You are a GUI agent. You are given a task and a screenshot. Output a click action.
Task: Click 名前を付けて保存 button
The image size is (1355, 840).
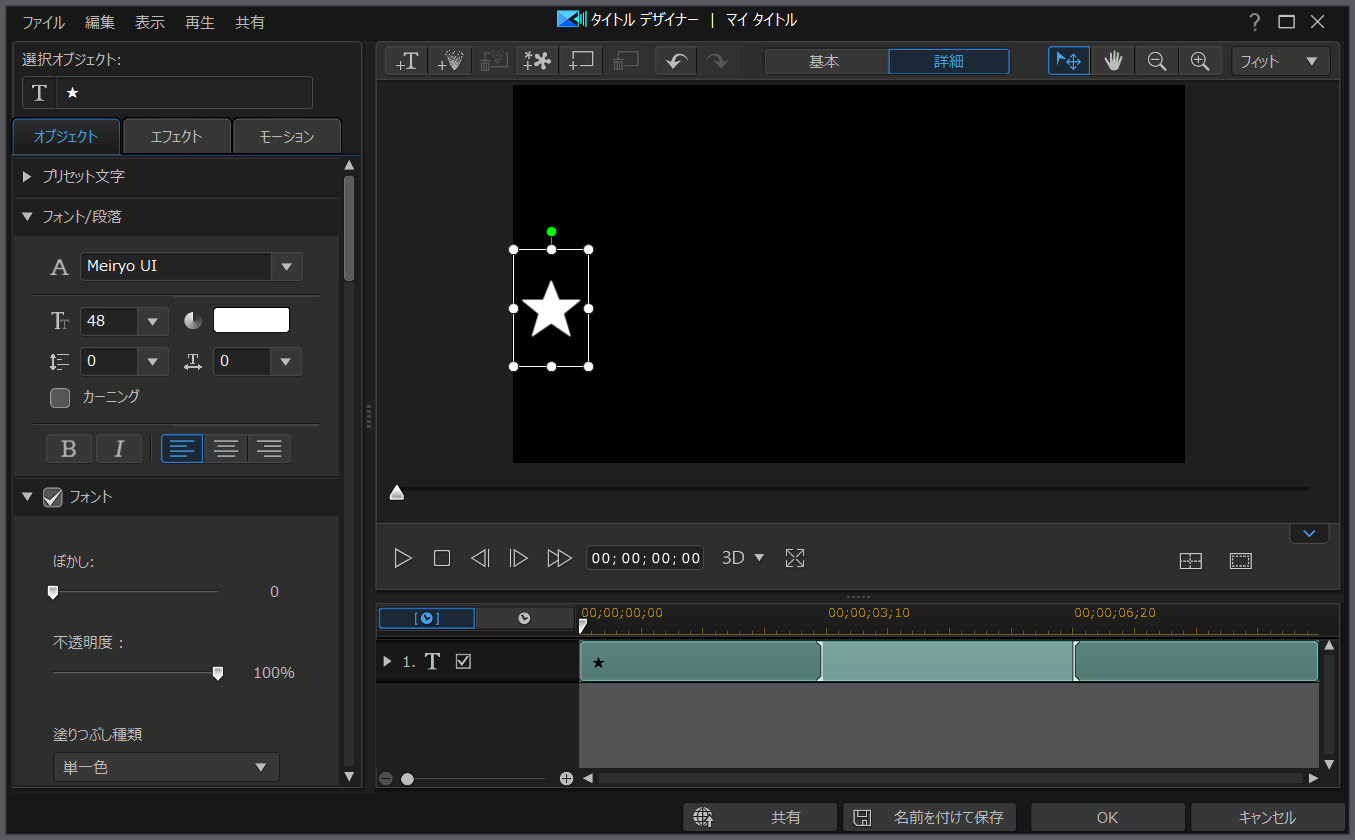click(930, 817)
